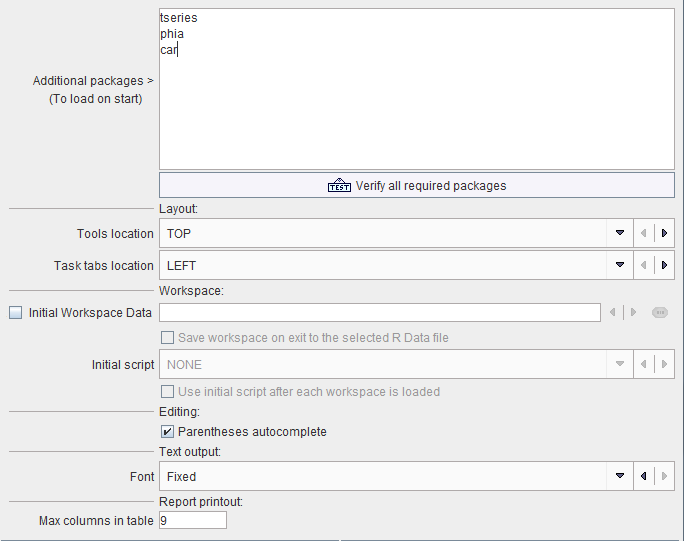Image resolution: width=684 pixels, height=541 pixels.
Task: Open the Task tabs location dropdown
Action: click(619, 265)
